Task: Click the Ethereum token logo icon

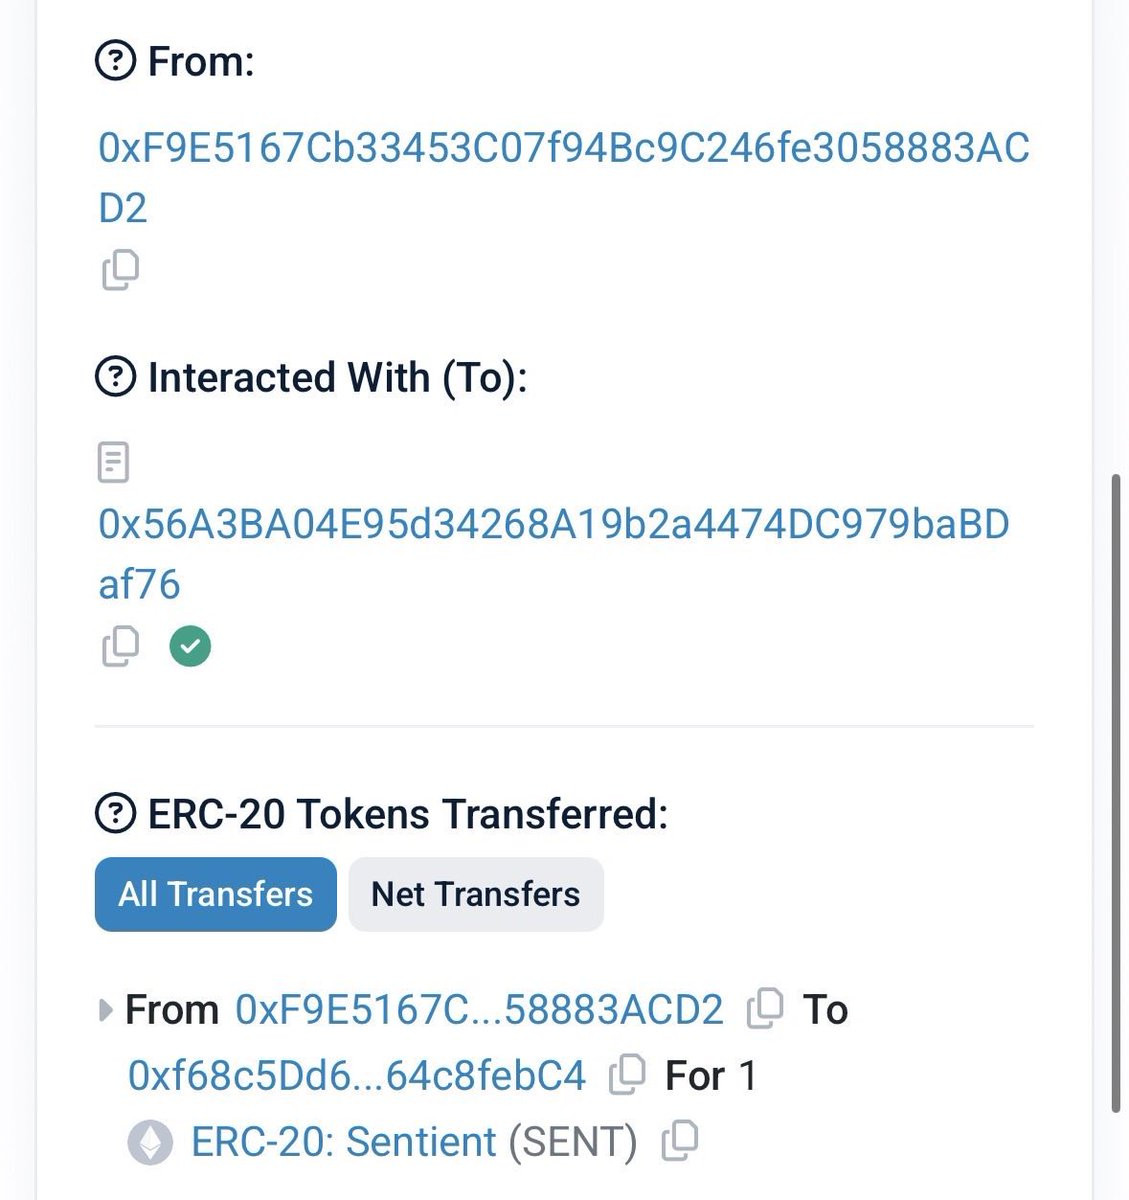Action: click(x=151, y=1142)
